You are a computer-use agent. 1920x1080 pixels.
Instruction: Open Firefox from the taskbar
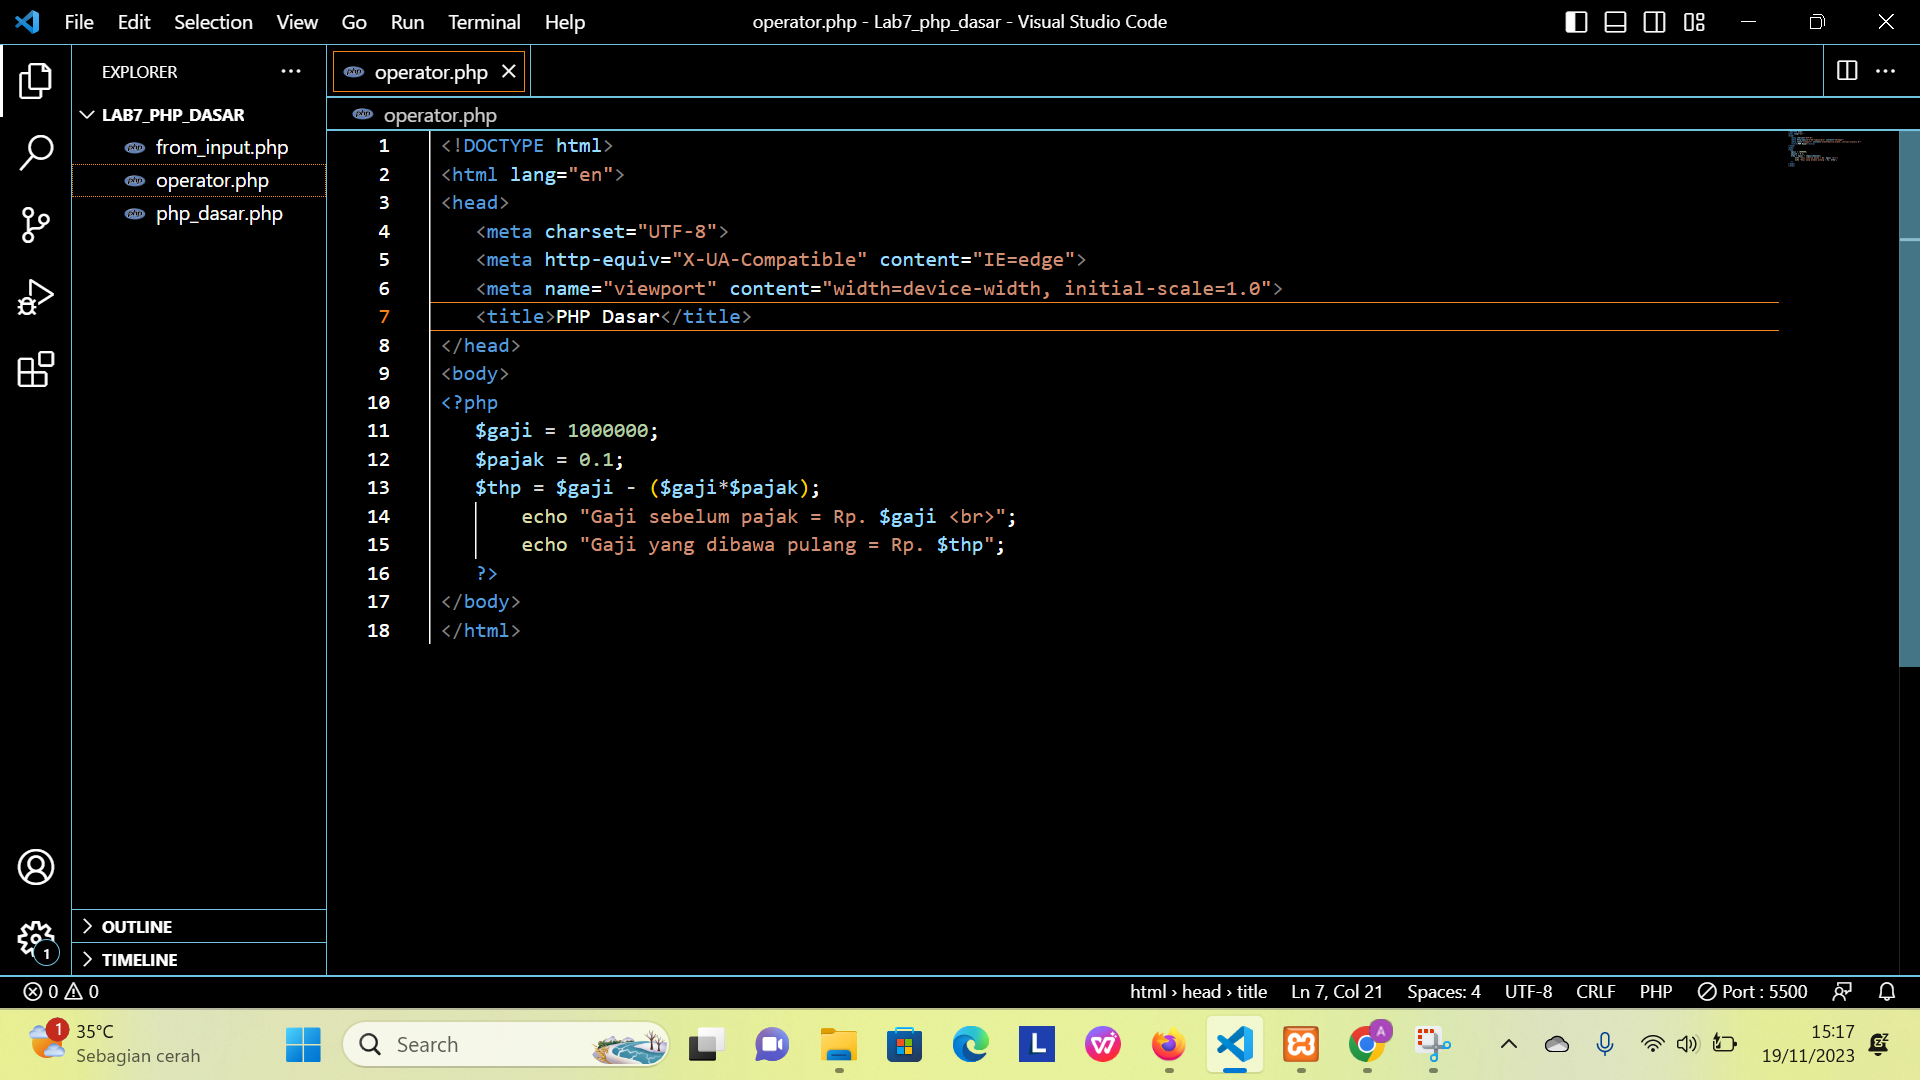(x=1168, y=1045)
